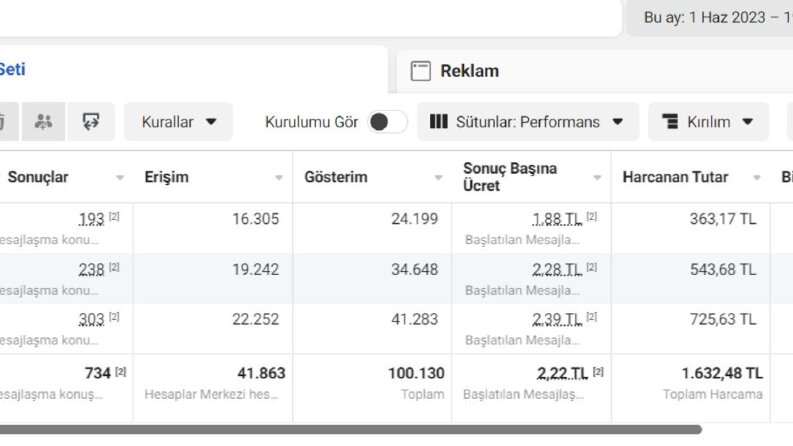Expand the Erişim column menu arrow
This screenshot has width=793, height=446.
tap(279, 177)
